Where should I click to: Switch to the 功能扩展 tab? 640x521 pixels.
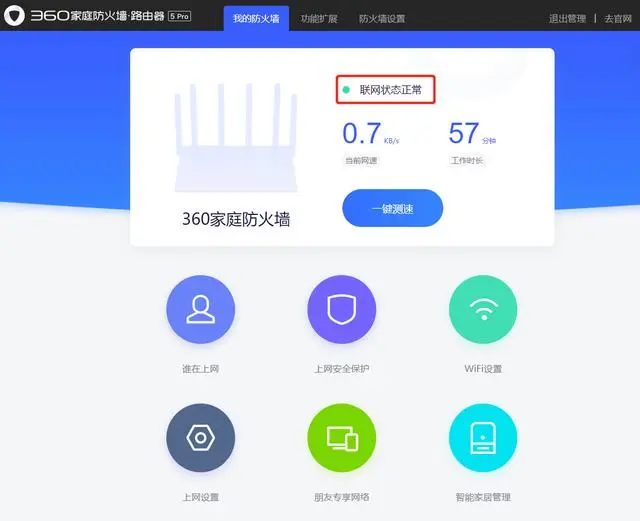318,18
